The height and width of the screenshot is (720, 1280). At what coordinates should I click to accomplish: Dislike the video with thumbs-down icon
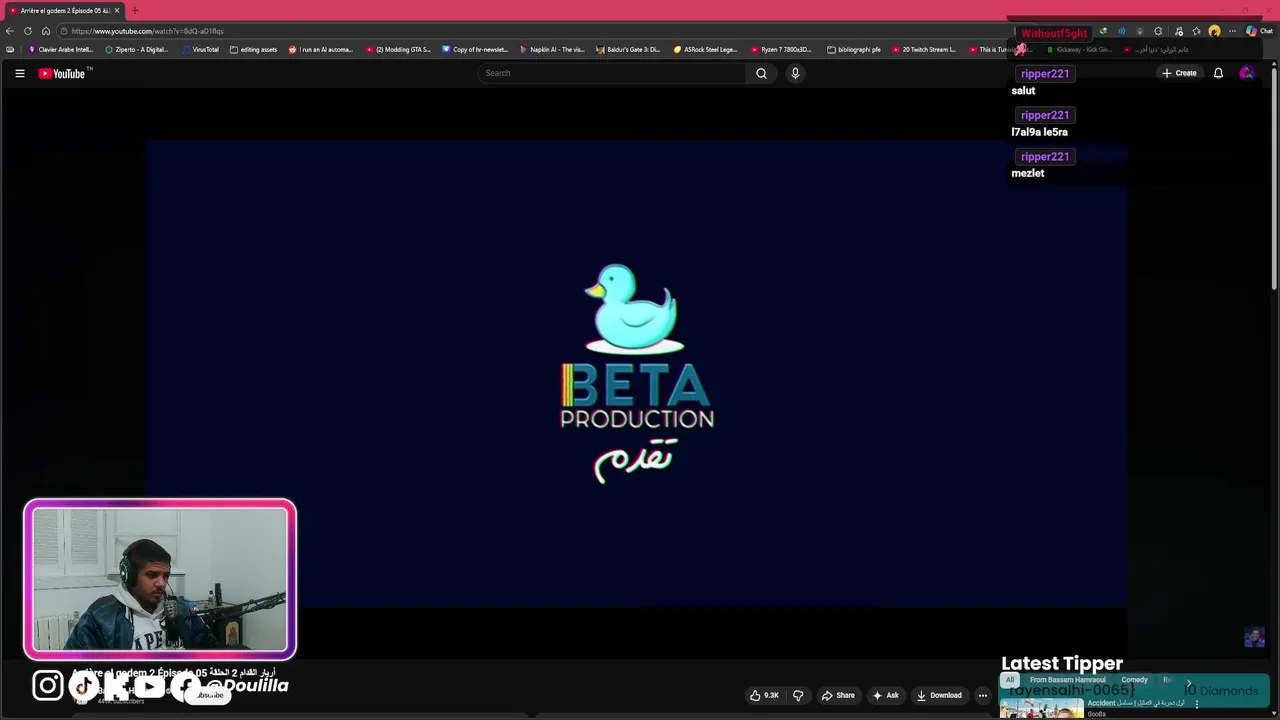pyautogui.click(x=798, y=695)
